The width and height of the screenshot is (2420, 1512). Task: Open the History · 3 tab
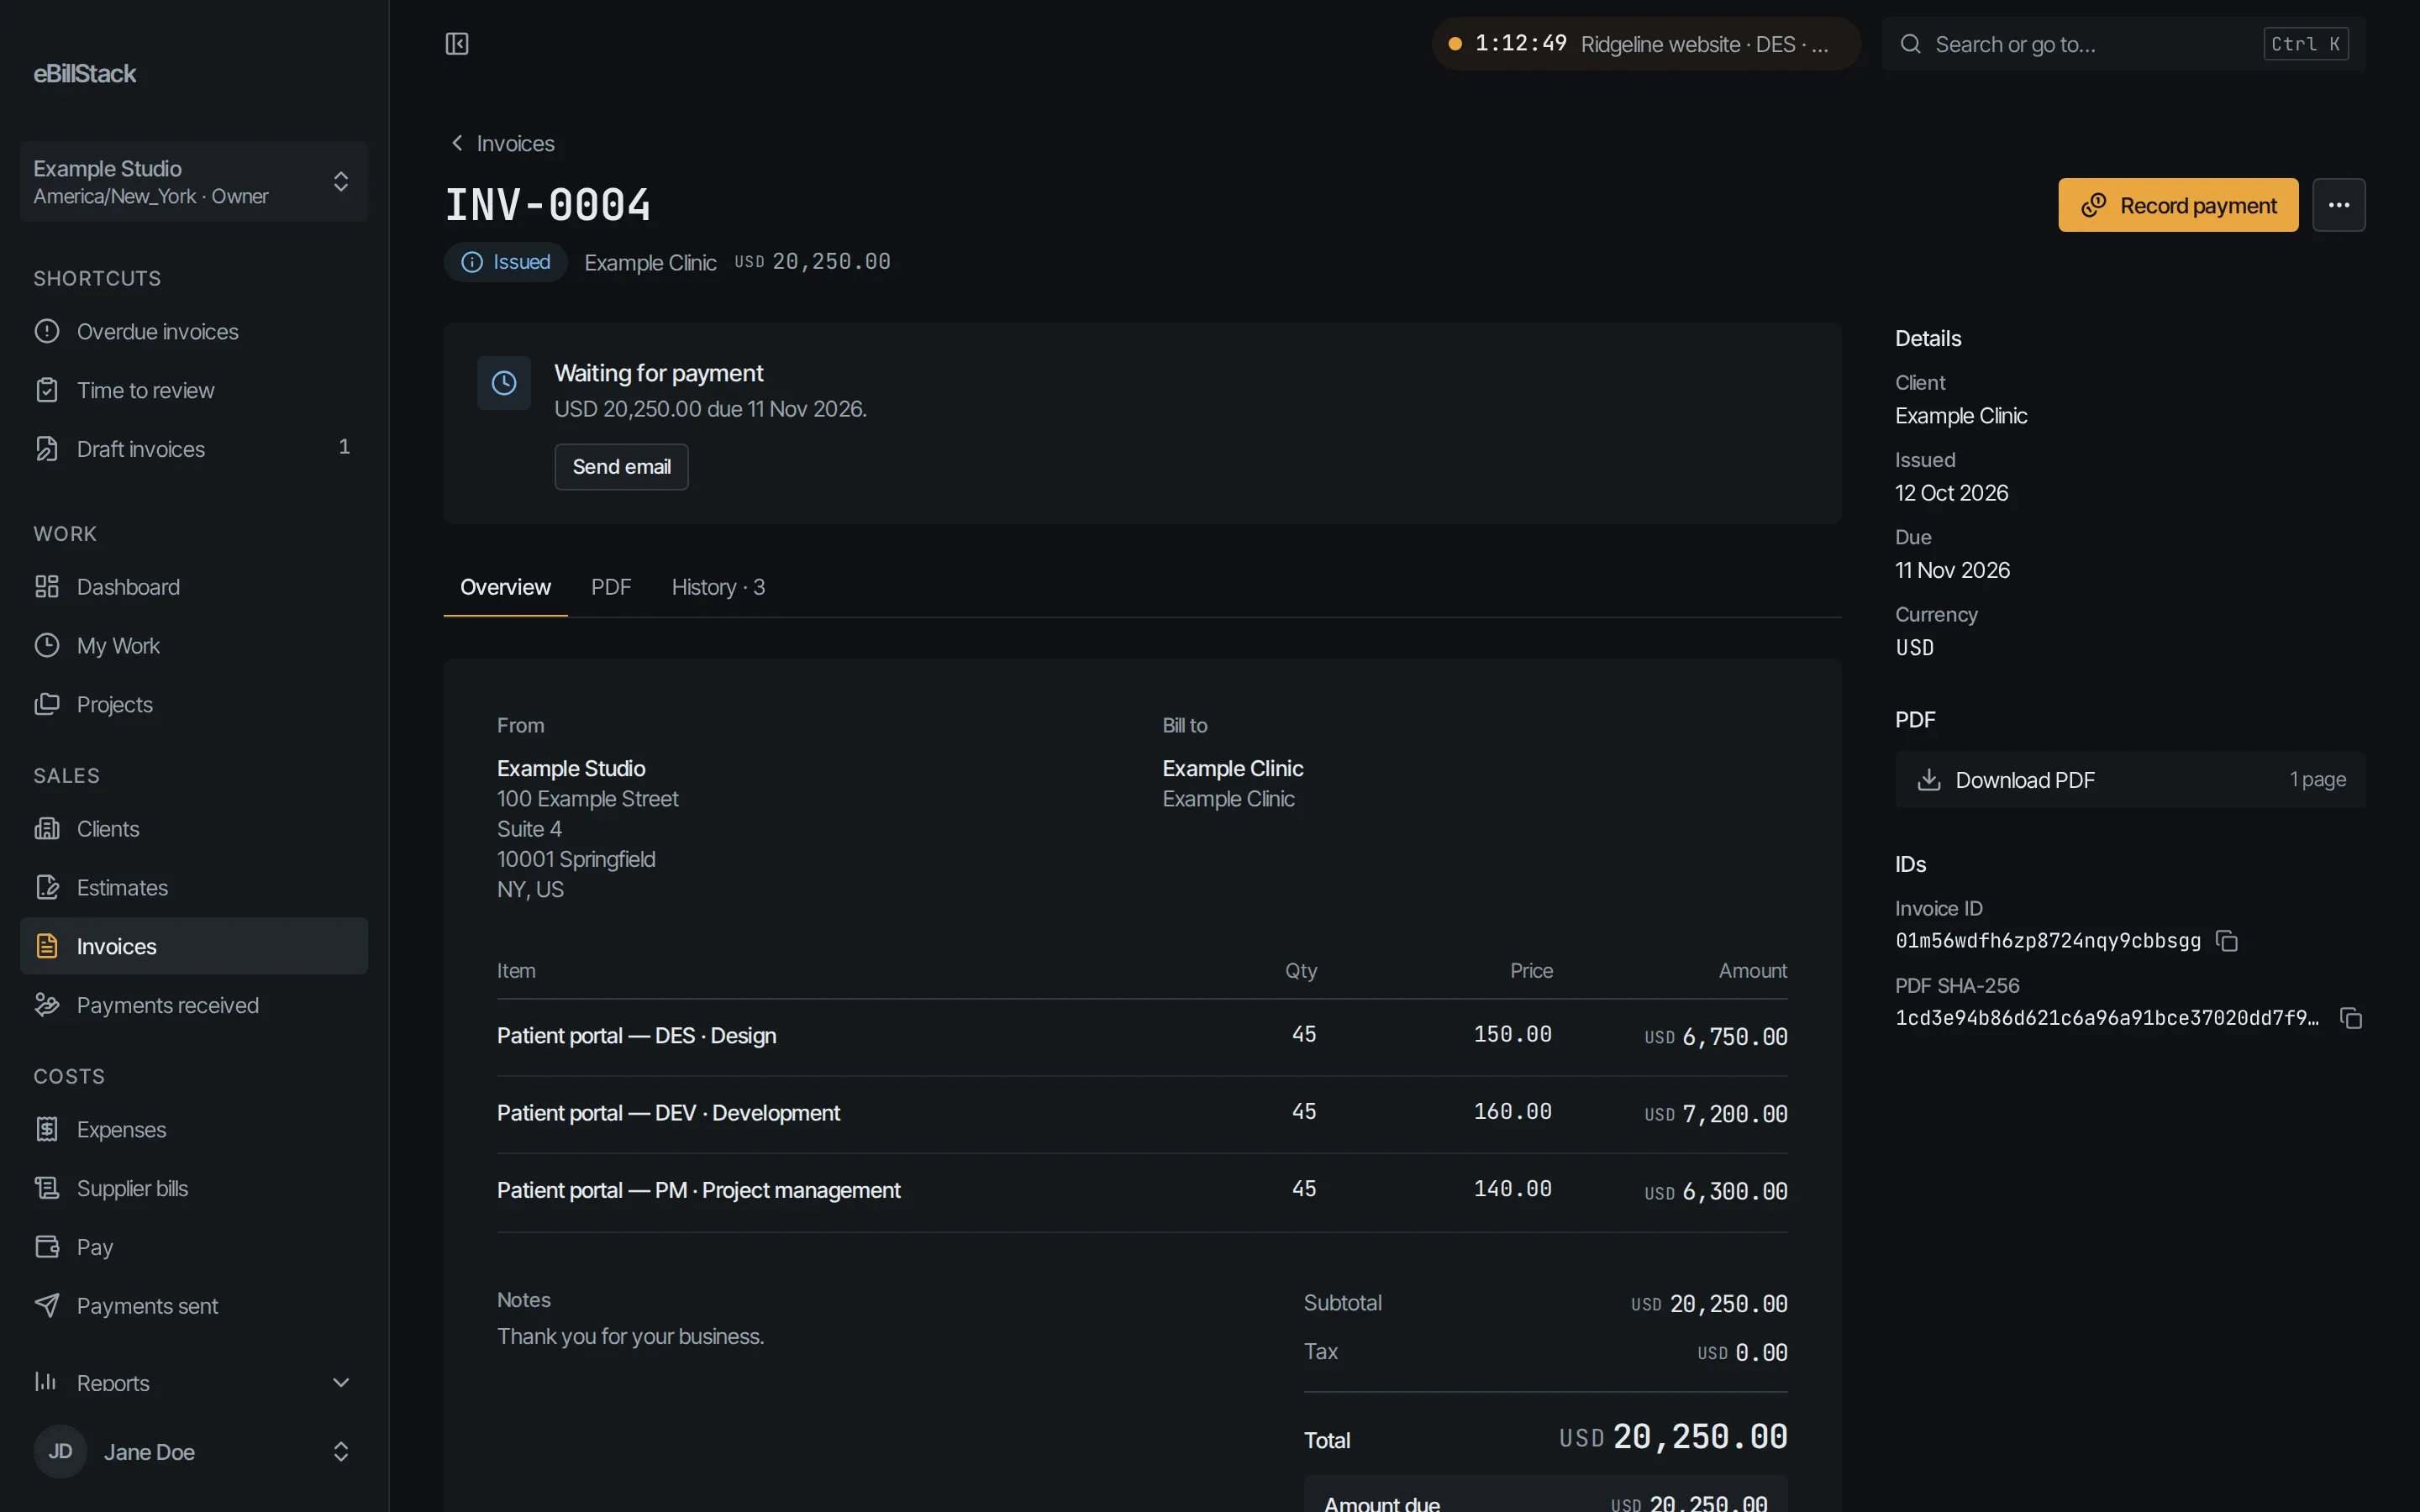(718, 588)
